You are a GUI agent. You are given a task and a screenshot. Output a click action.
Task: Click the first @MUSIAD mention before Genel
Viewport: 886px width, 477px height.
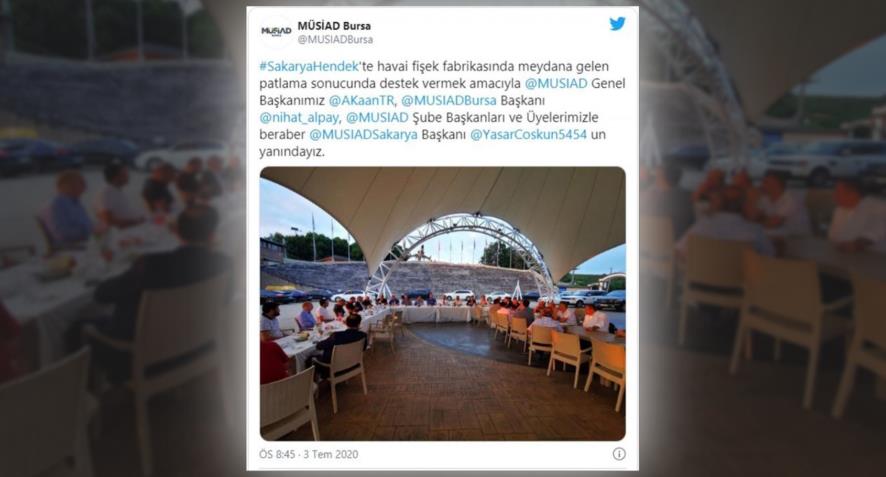(556, 84)
